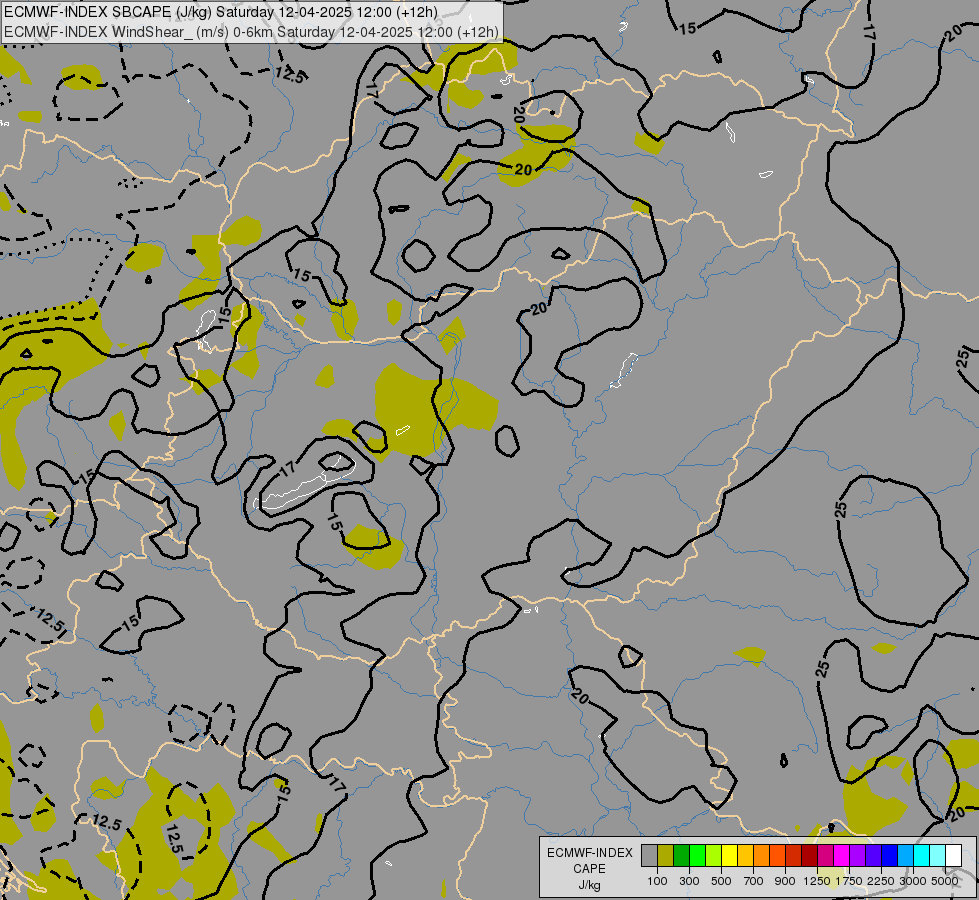Click the gray swatch in CAPE legend
The width and height of the screenshot is (979, 900).
point(649,856)
